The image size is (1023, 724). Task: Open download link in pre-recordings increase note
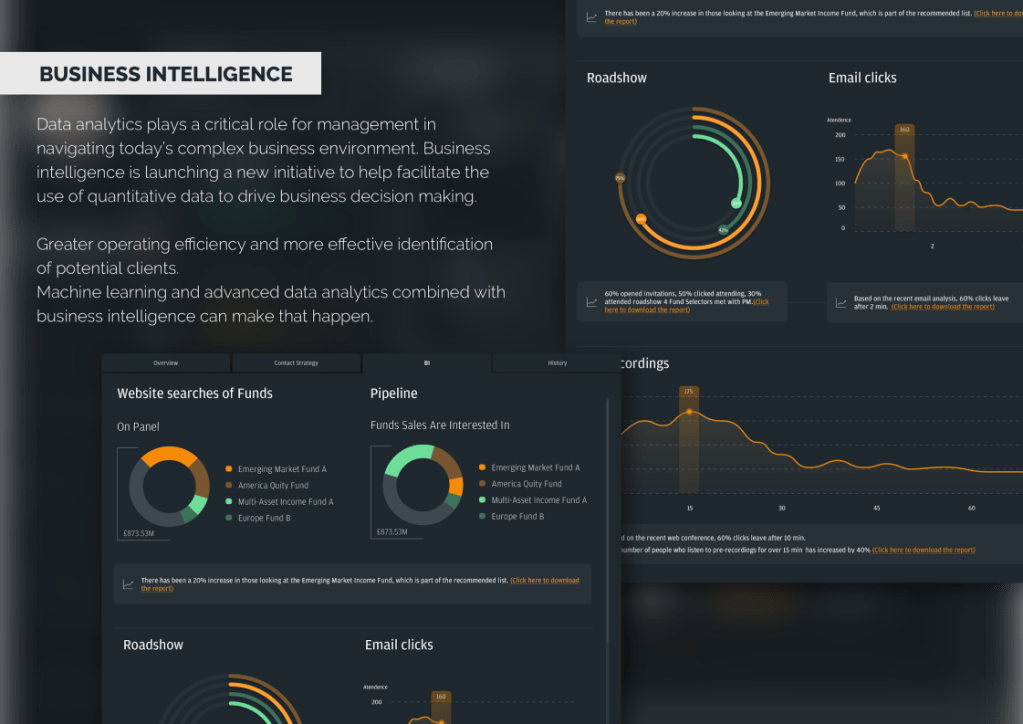tap(923, 550)
